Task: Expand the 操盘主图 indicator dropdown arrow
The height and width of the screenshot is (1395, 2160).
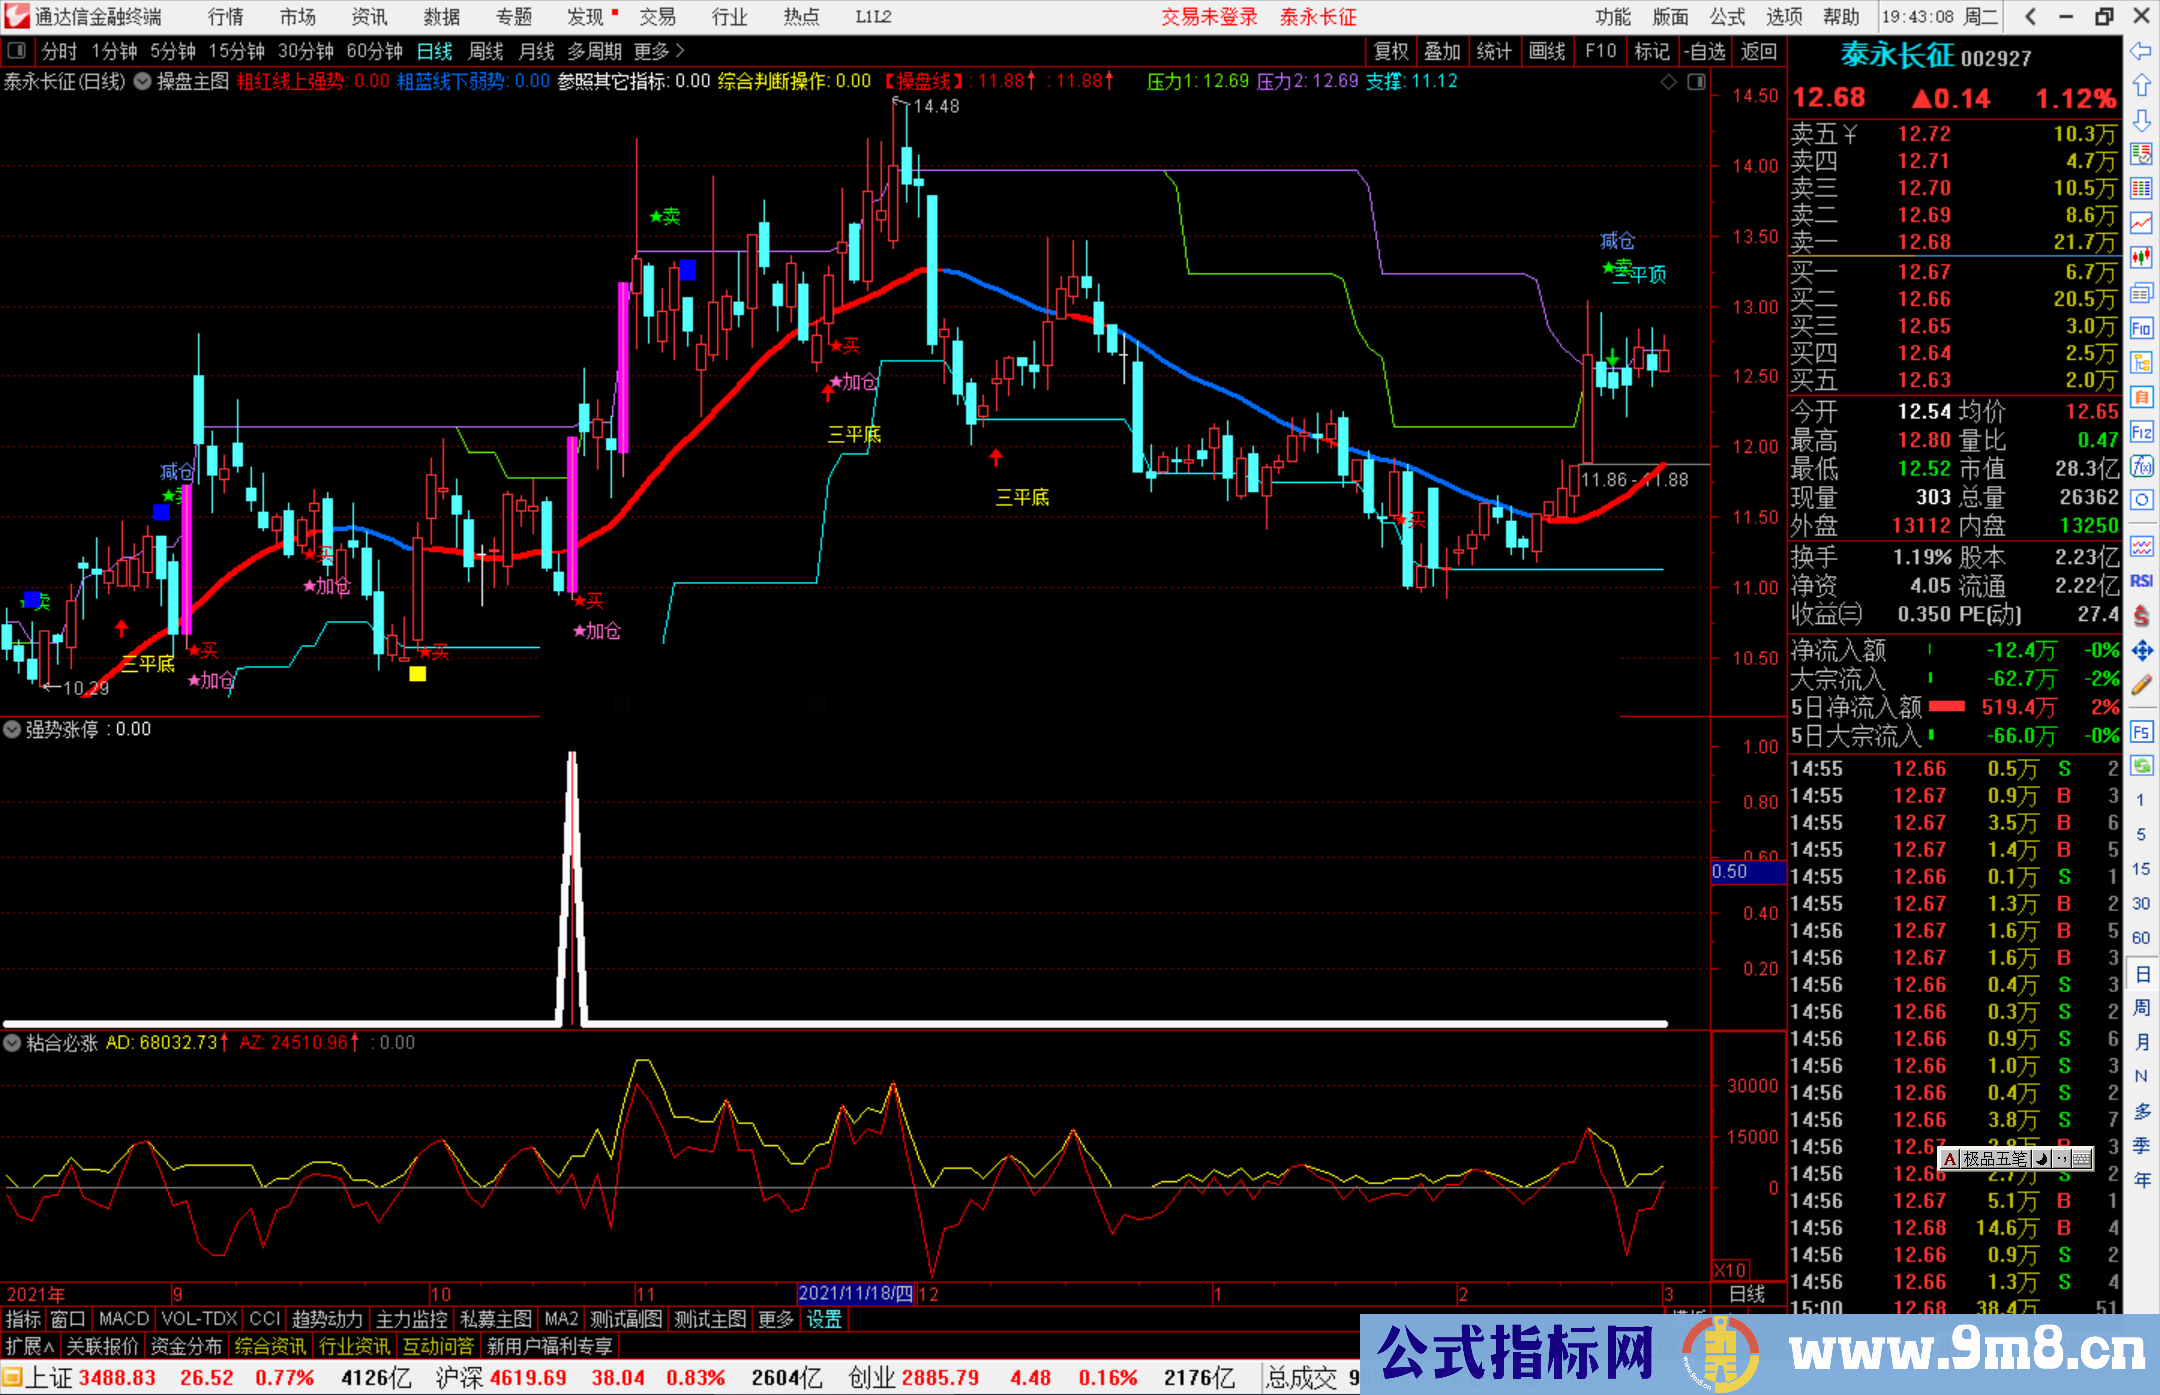Action: [143, 82]
